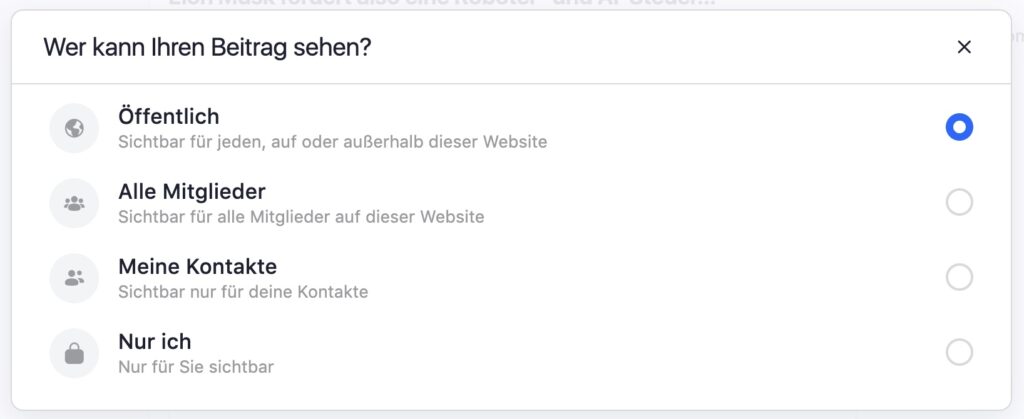1024x419 pixels.
Task: Select the Öffentlich radio button
Action: 959,127
